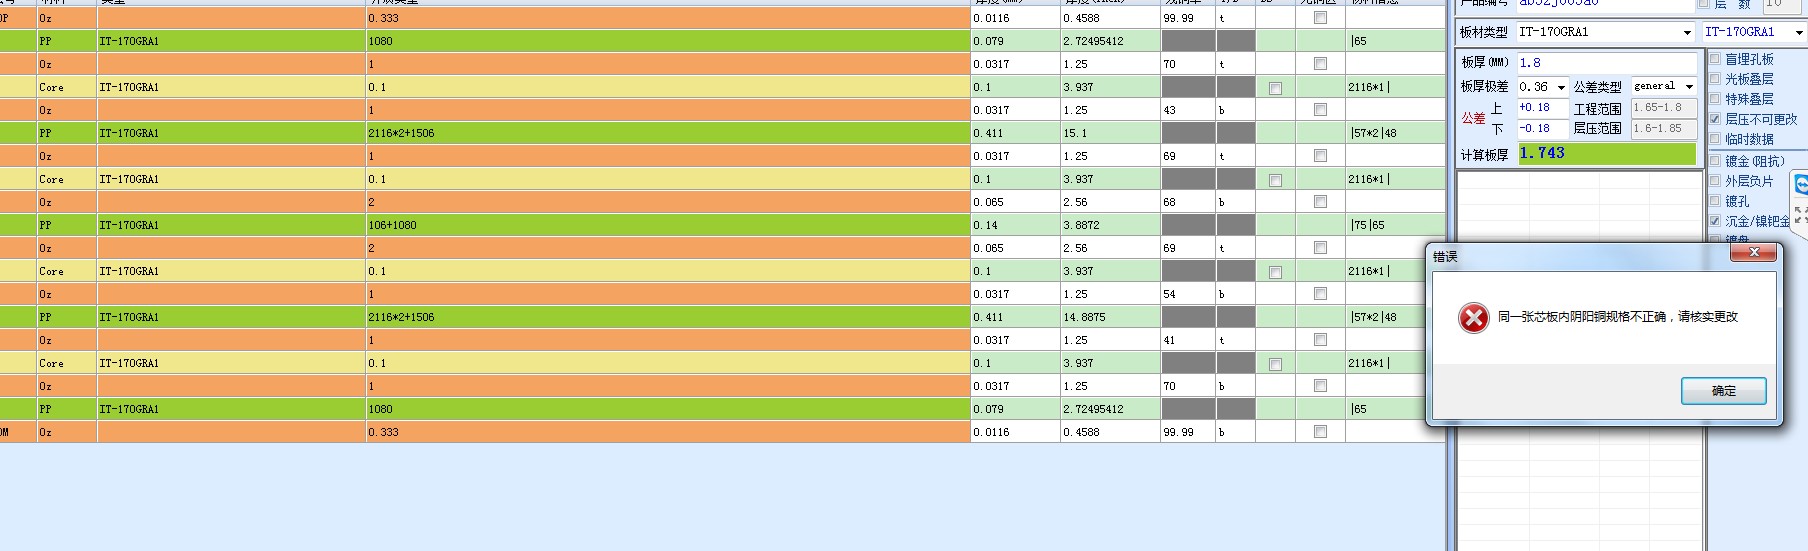This screenshot has width=1808, height=551.
Task: Click the 工程范围 field 1.65-1.8
Action: tap(1664, 108)
